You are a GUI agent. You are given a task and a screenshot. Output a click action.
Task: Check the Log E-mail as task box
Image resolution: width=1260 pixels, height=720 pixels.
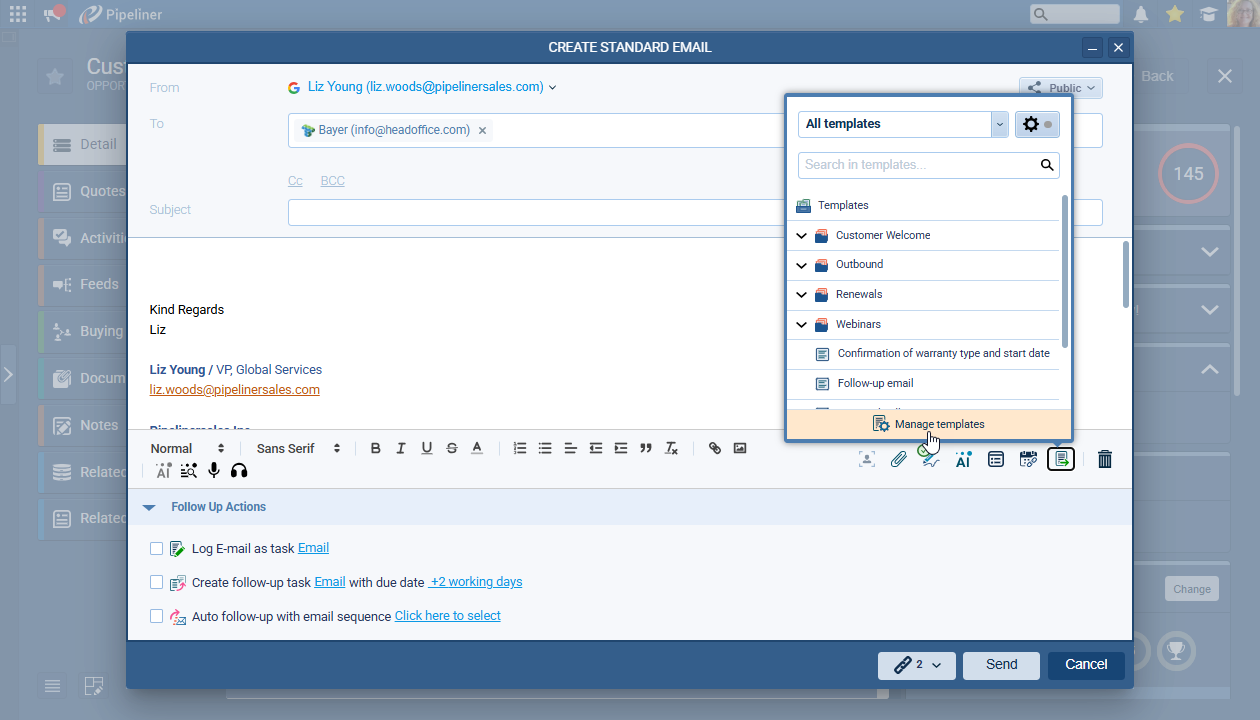156,548
